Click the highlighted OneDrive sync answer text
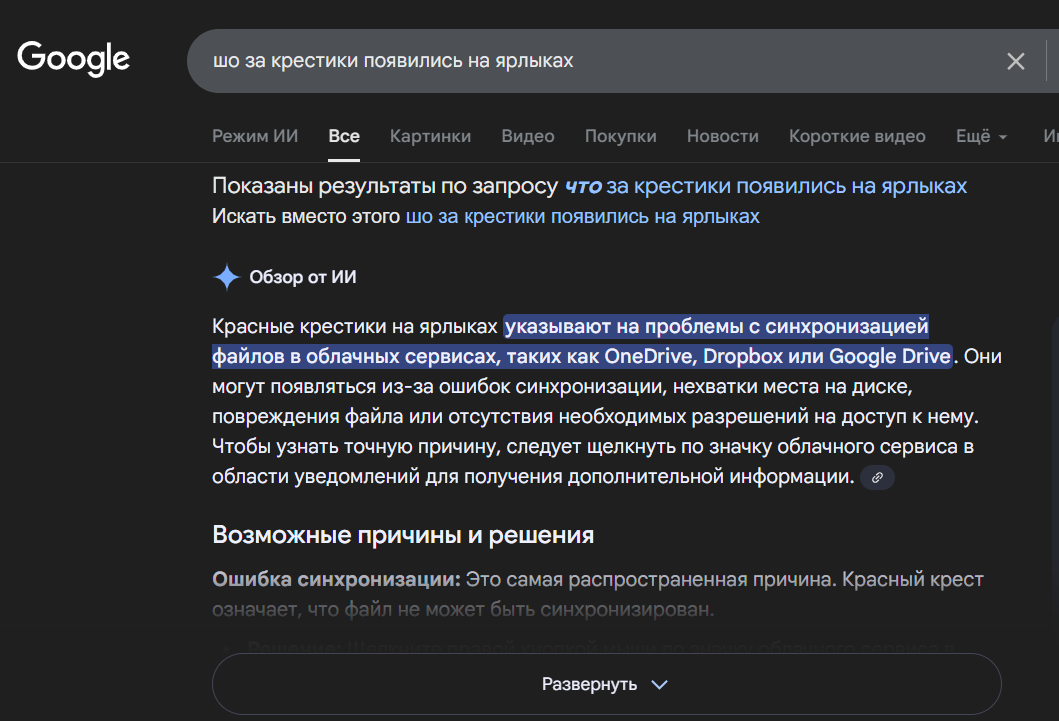This screenshot has height=721, width=1059. tap(716, 327)
